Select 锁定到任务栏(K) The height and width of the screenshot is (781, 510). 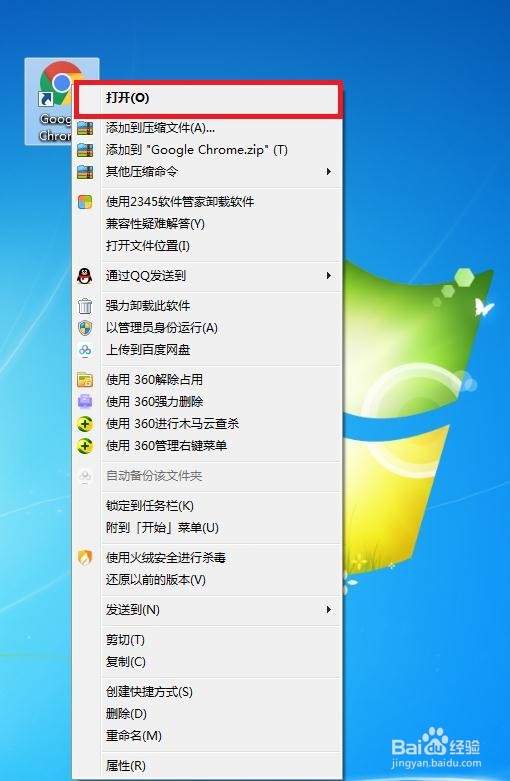coord(208,506)
